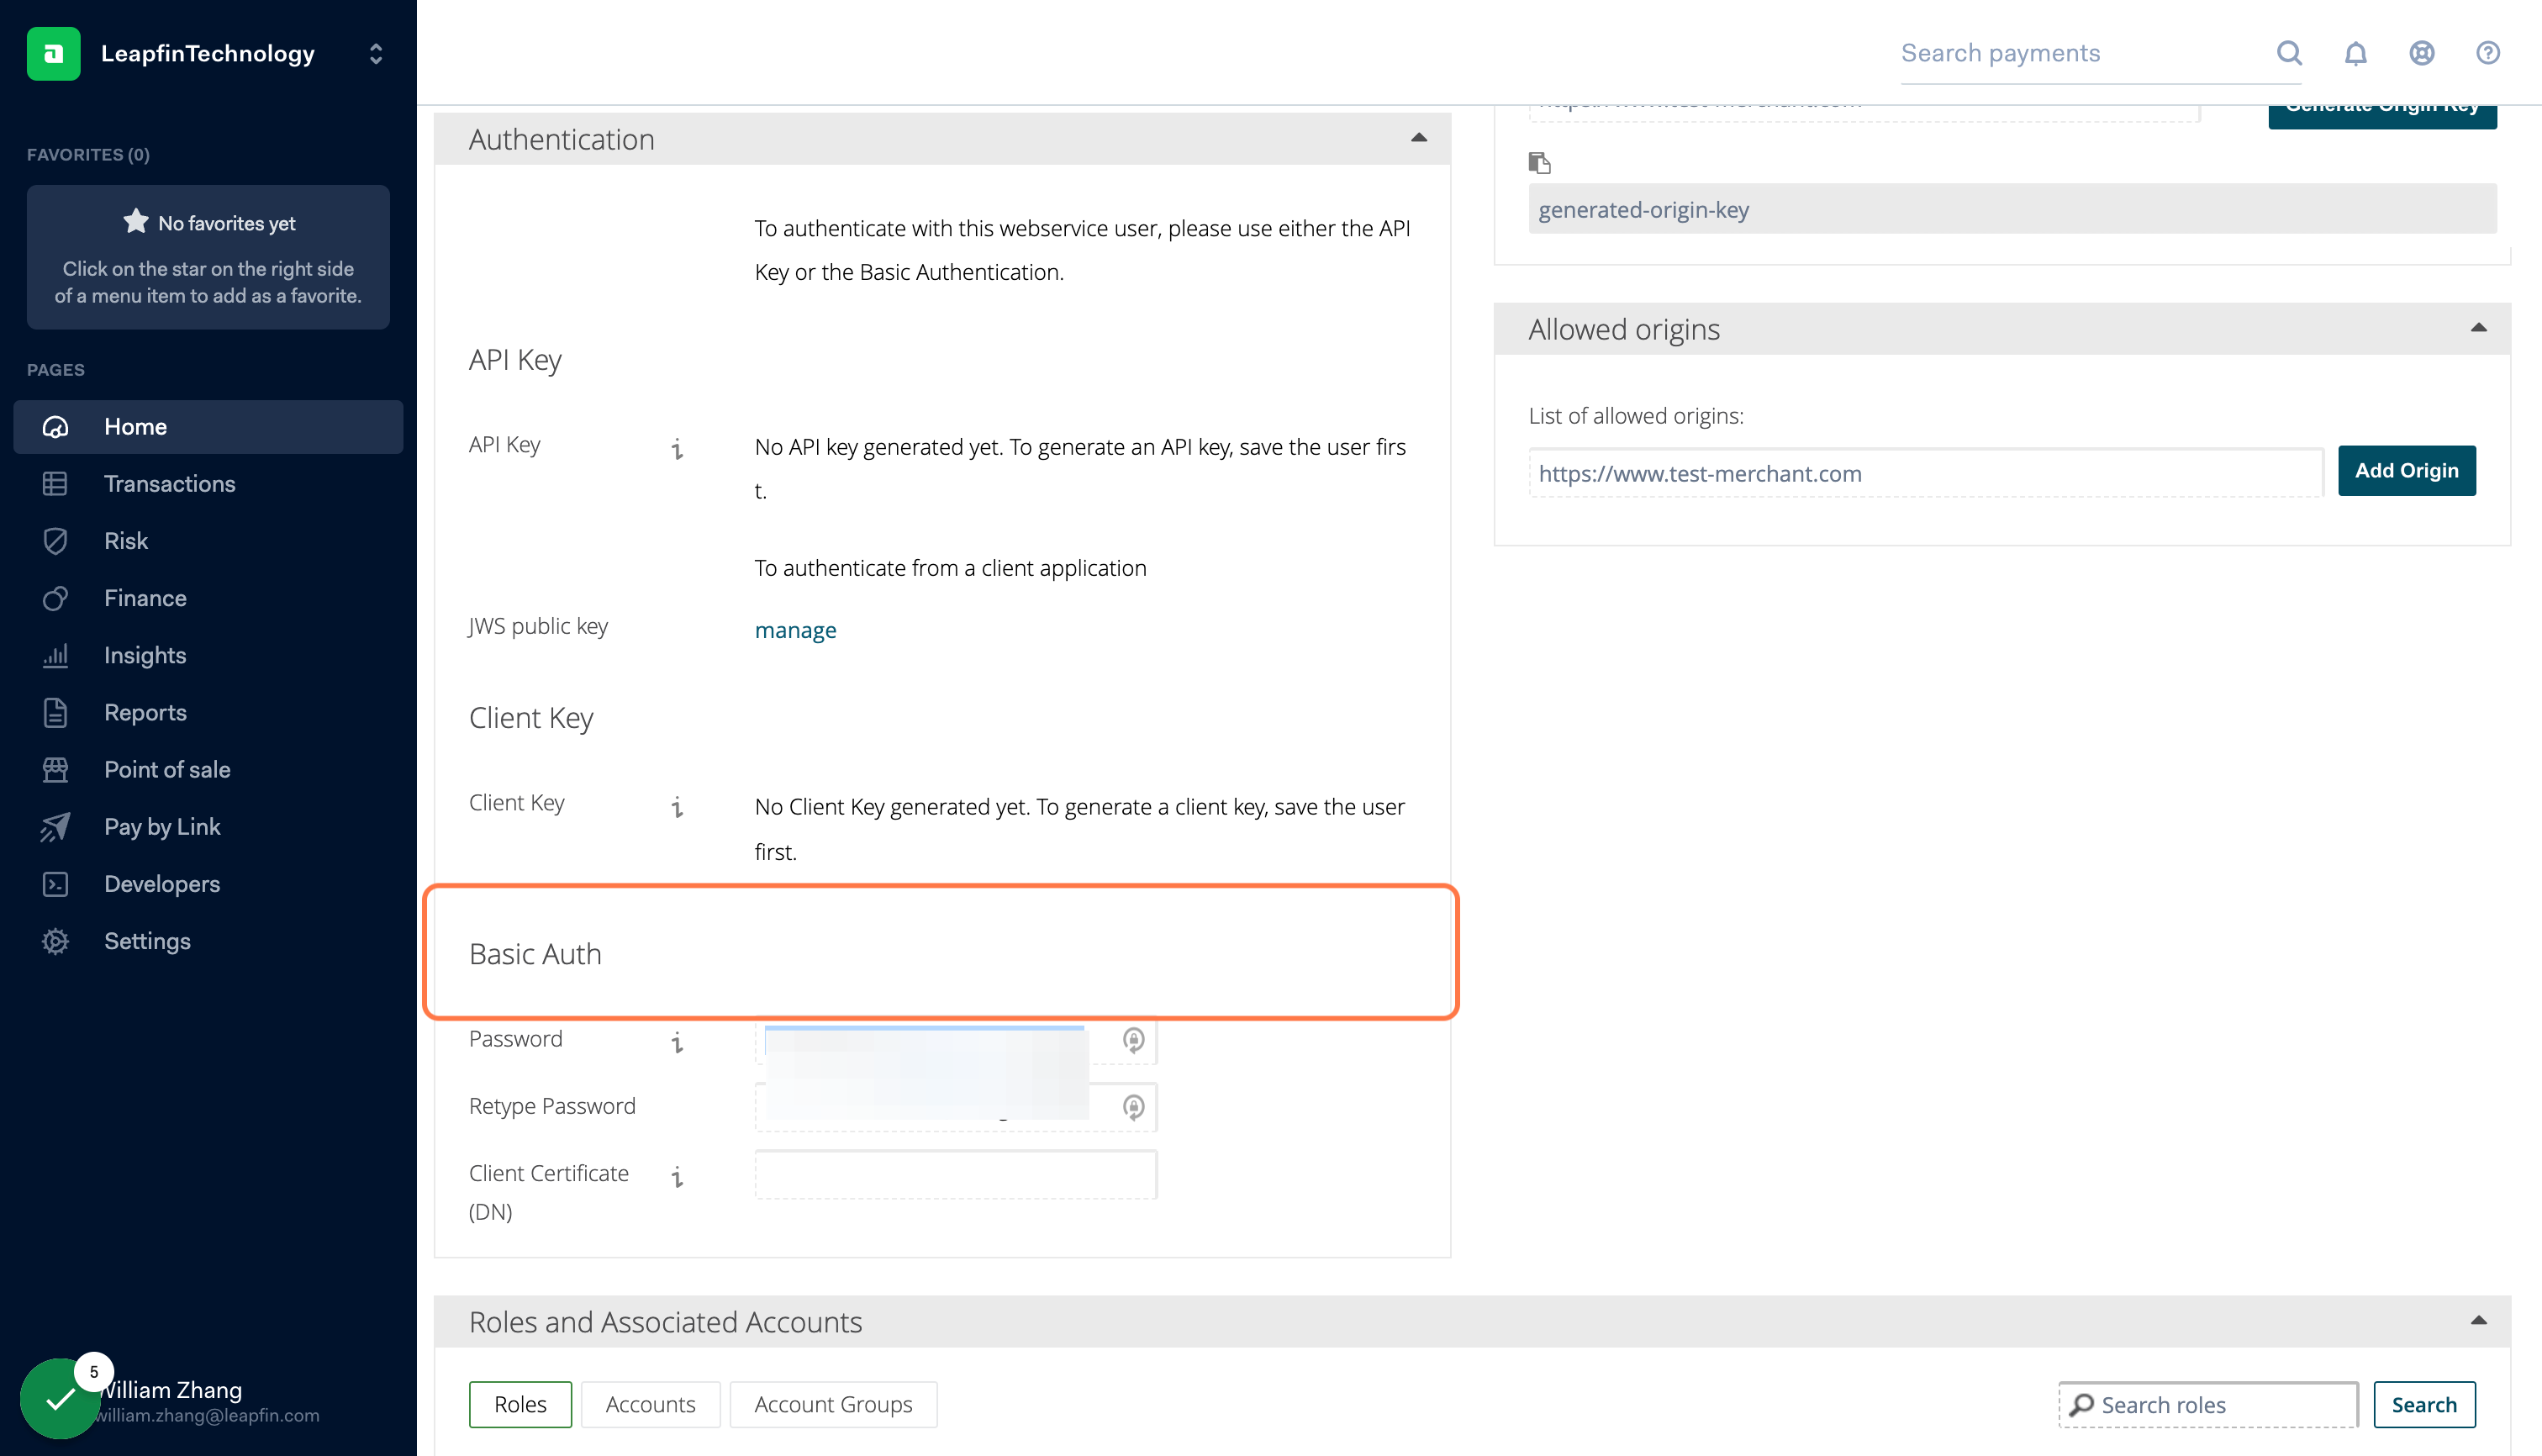Image resolution: width=2542 pixels, height=1456 pixels.
Task: Switch to the Accounts tab
Action: (x=650, y=1404)
